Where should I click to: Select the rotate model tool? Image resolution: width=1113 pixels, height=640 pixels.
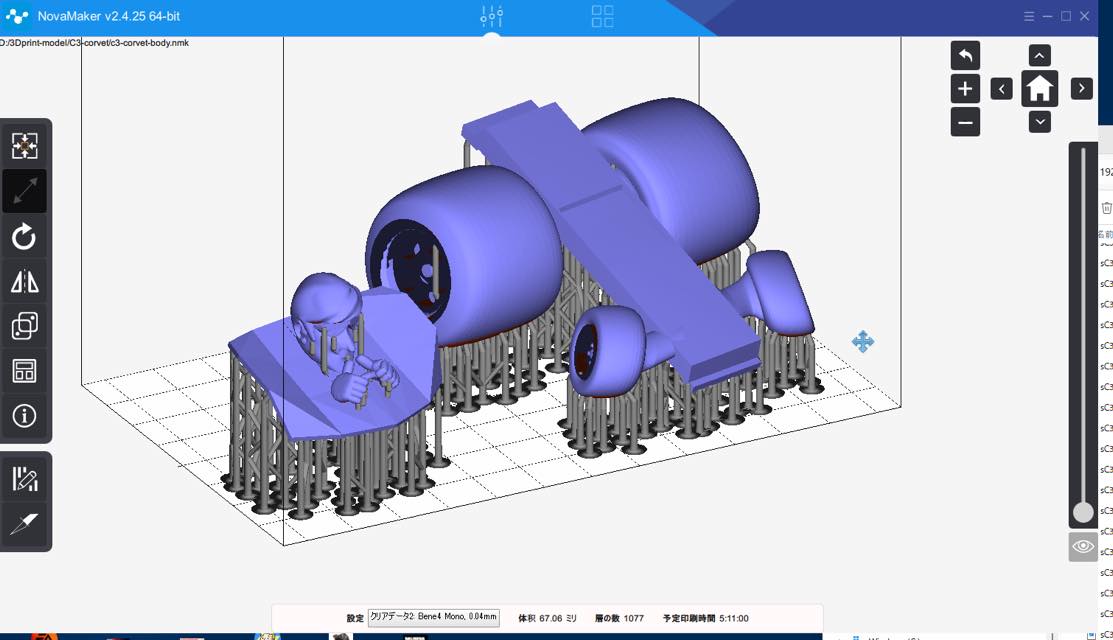(24, 237)
